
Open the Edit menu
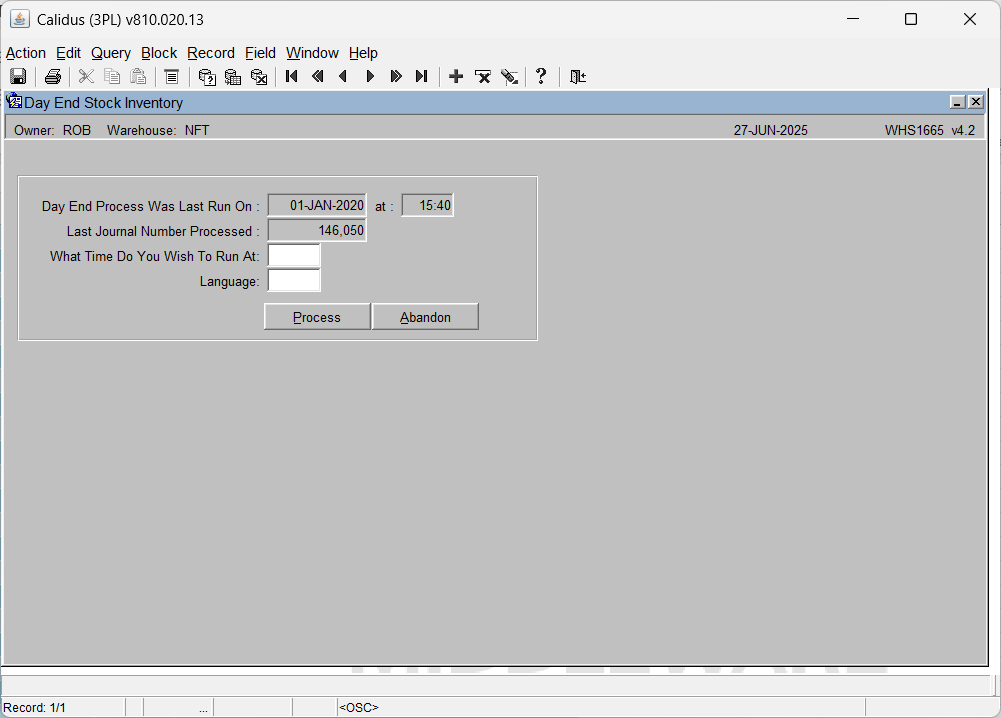click(x=68, y=53)
